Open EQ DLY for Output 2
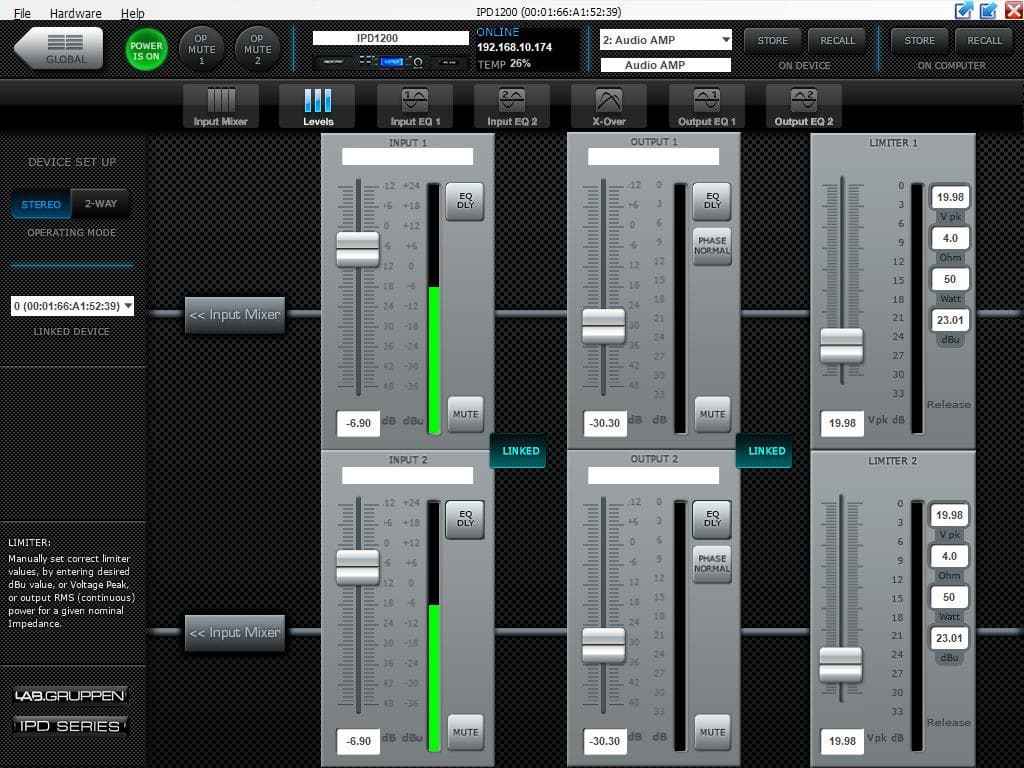The height and width of the screenshot is (768, 1024). 712,519
